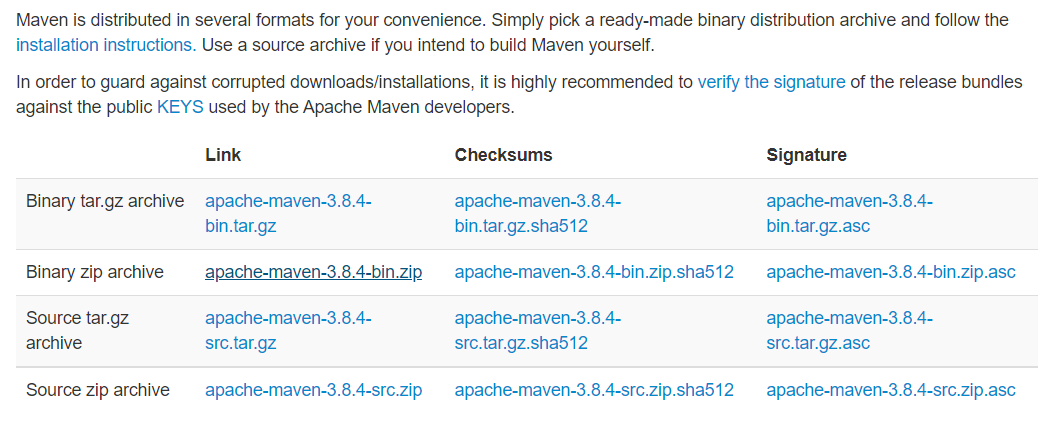This screenshot has width=1054, height=430.
Task: Open apache-maven-3.8.4-src.tar.gz.sha512 checksum
Action: pyautogui.click(x=538, y=331)
